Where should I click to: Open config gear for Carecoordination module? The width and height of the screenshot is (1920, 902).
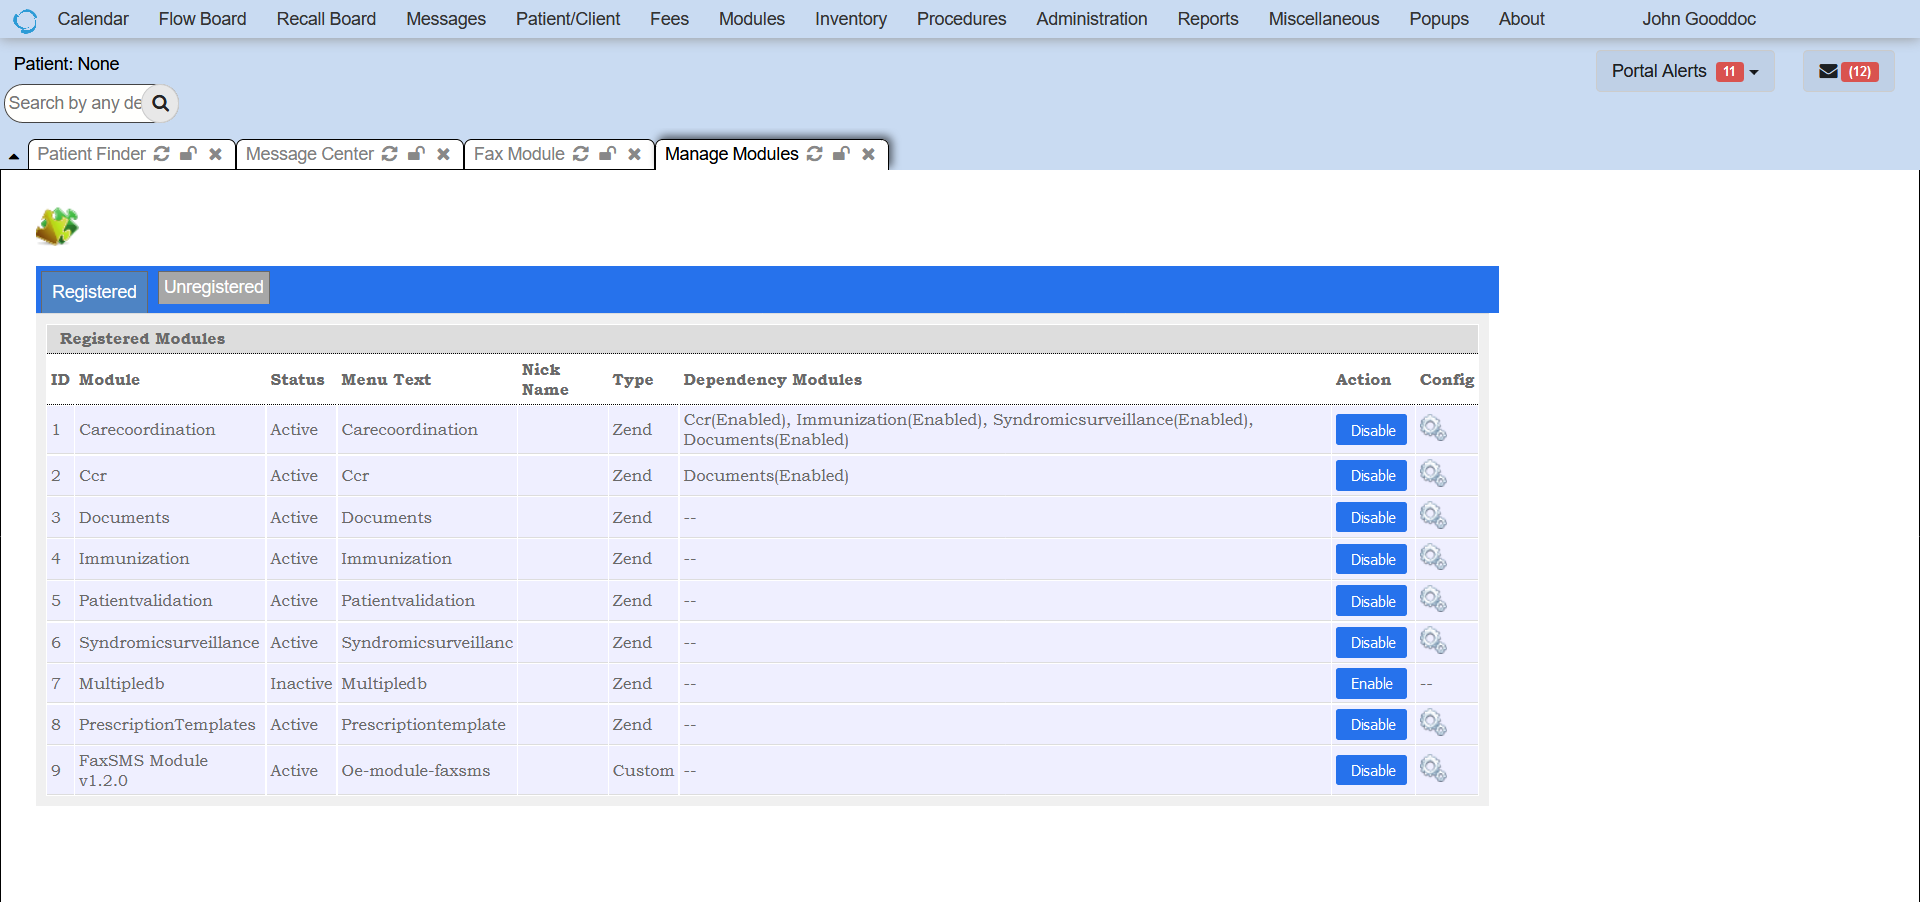click(1432, 429)
